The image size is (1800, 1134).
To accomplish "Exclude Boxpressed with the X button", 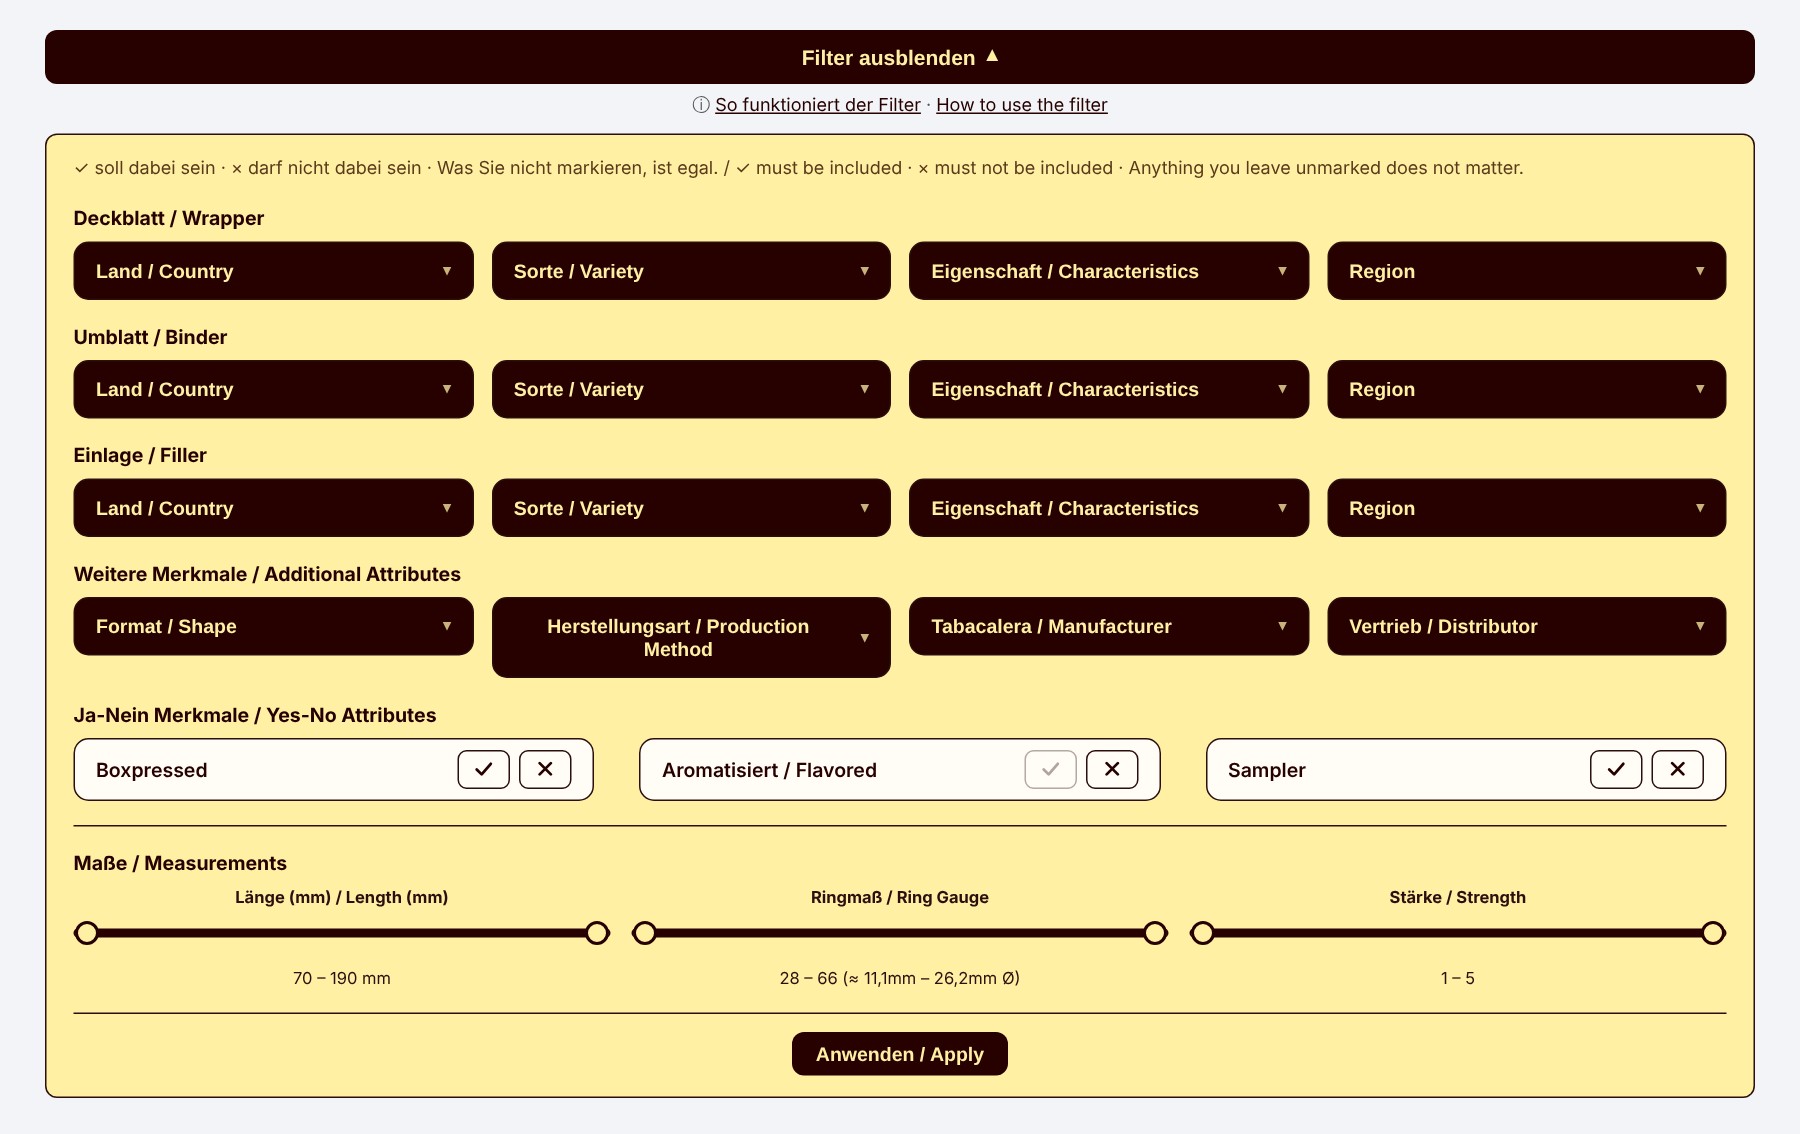I will (545, 769).
